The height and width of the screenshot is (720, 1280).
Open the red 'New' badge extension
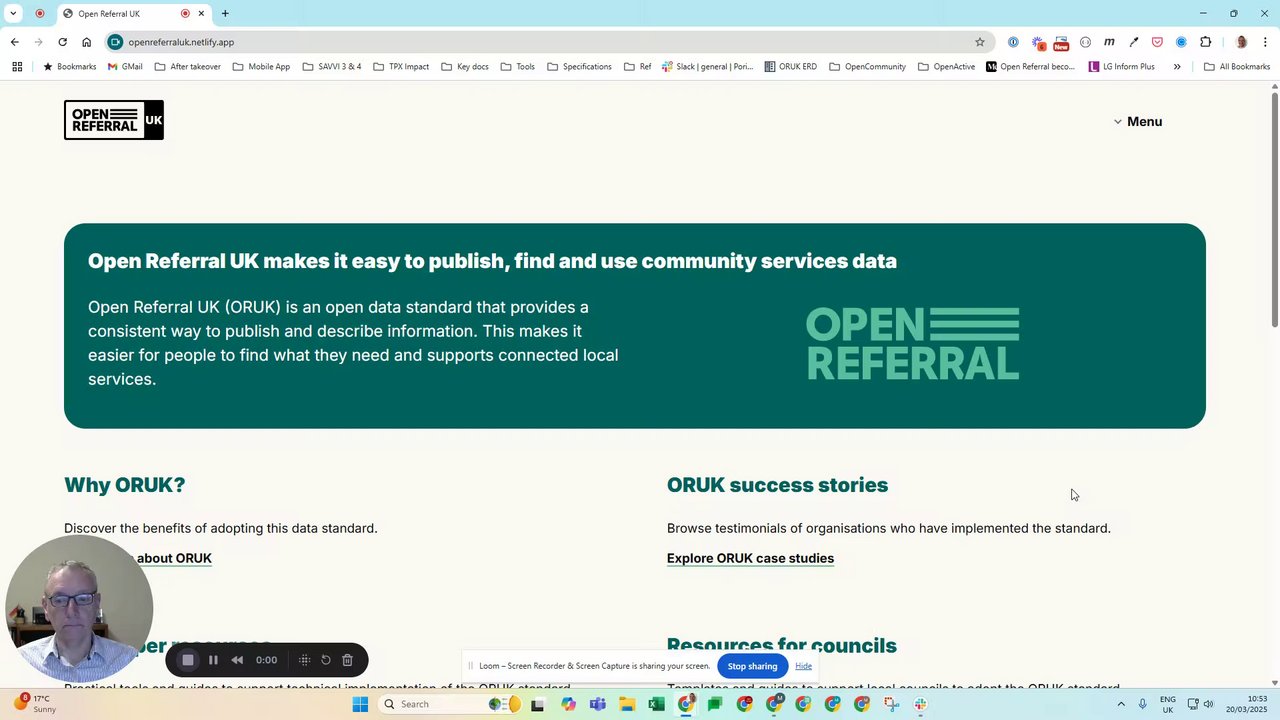1061,43
